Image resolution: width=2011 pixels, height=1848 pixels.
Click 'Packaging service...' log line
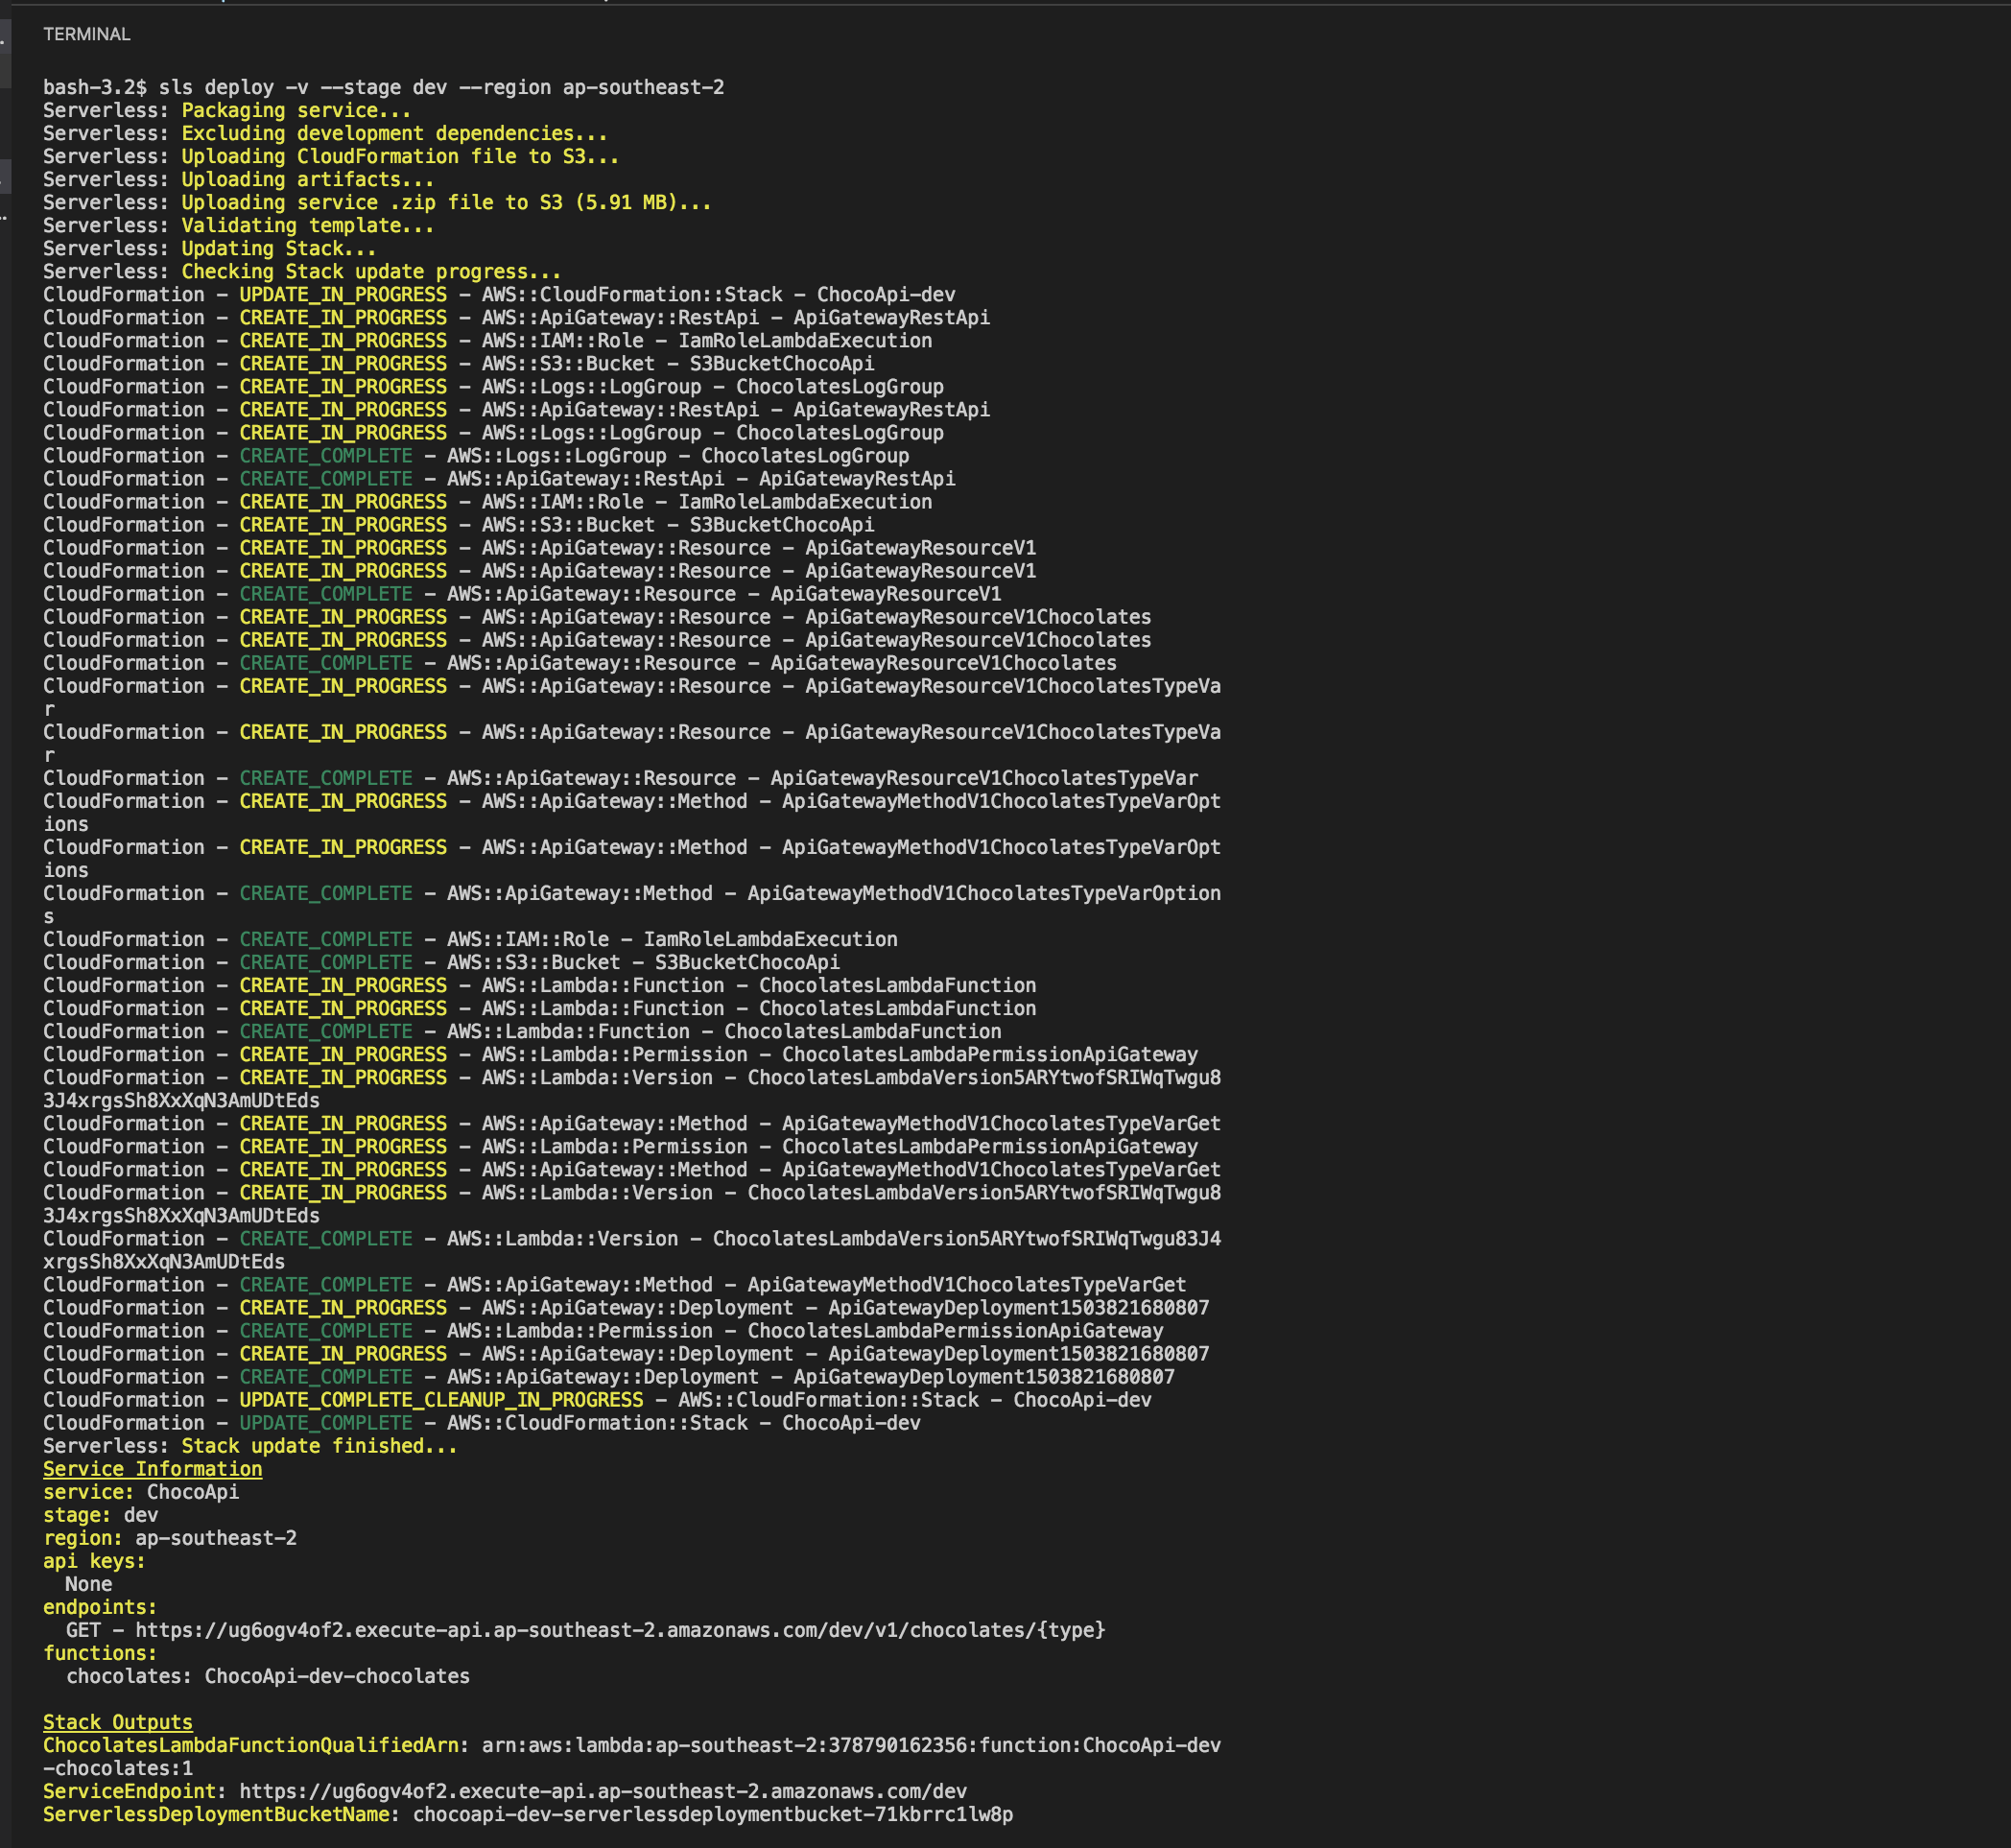226,110
